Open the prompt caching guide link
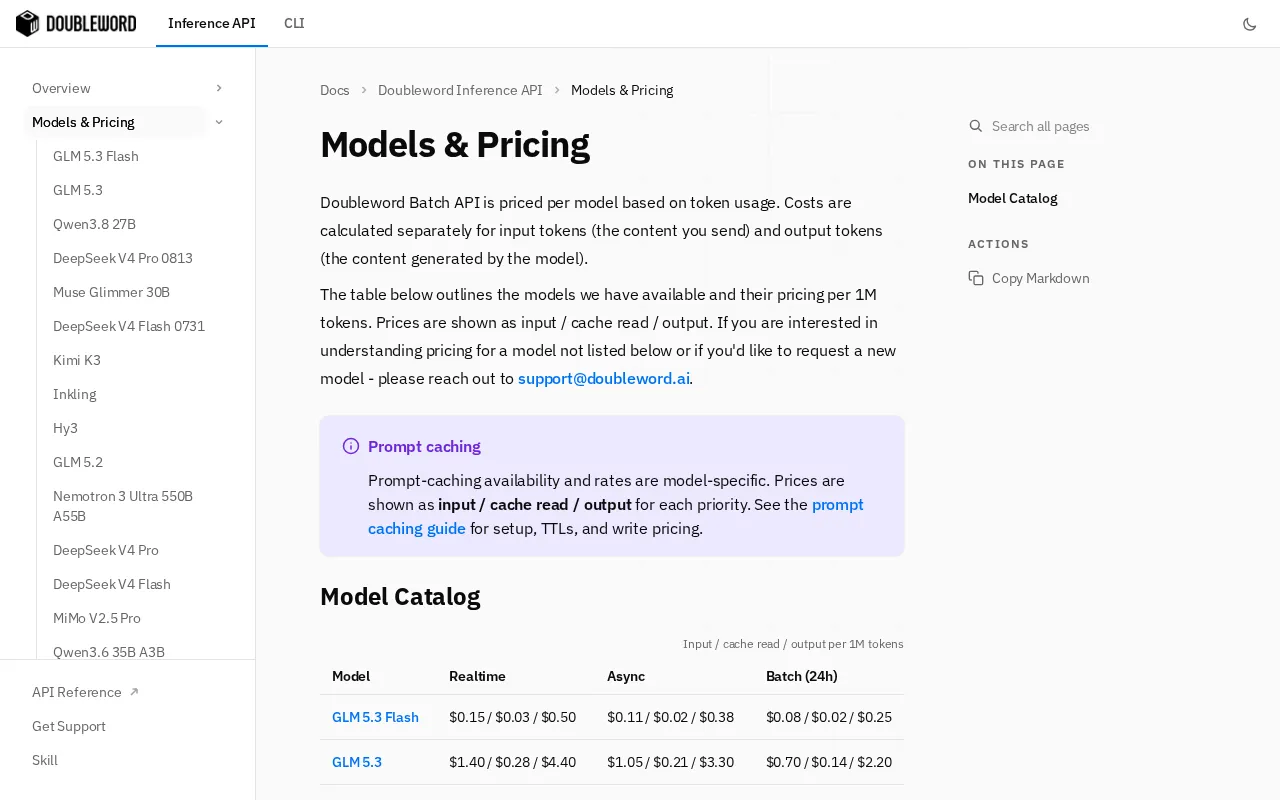This screenshot has height=800, width=1280. coord(616,516)
